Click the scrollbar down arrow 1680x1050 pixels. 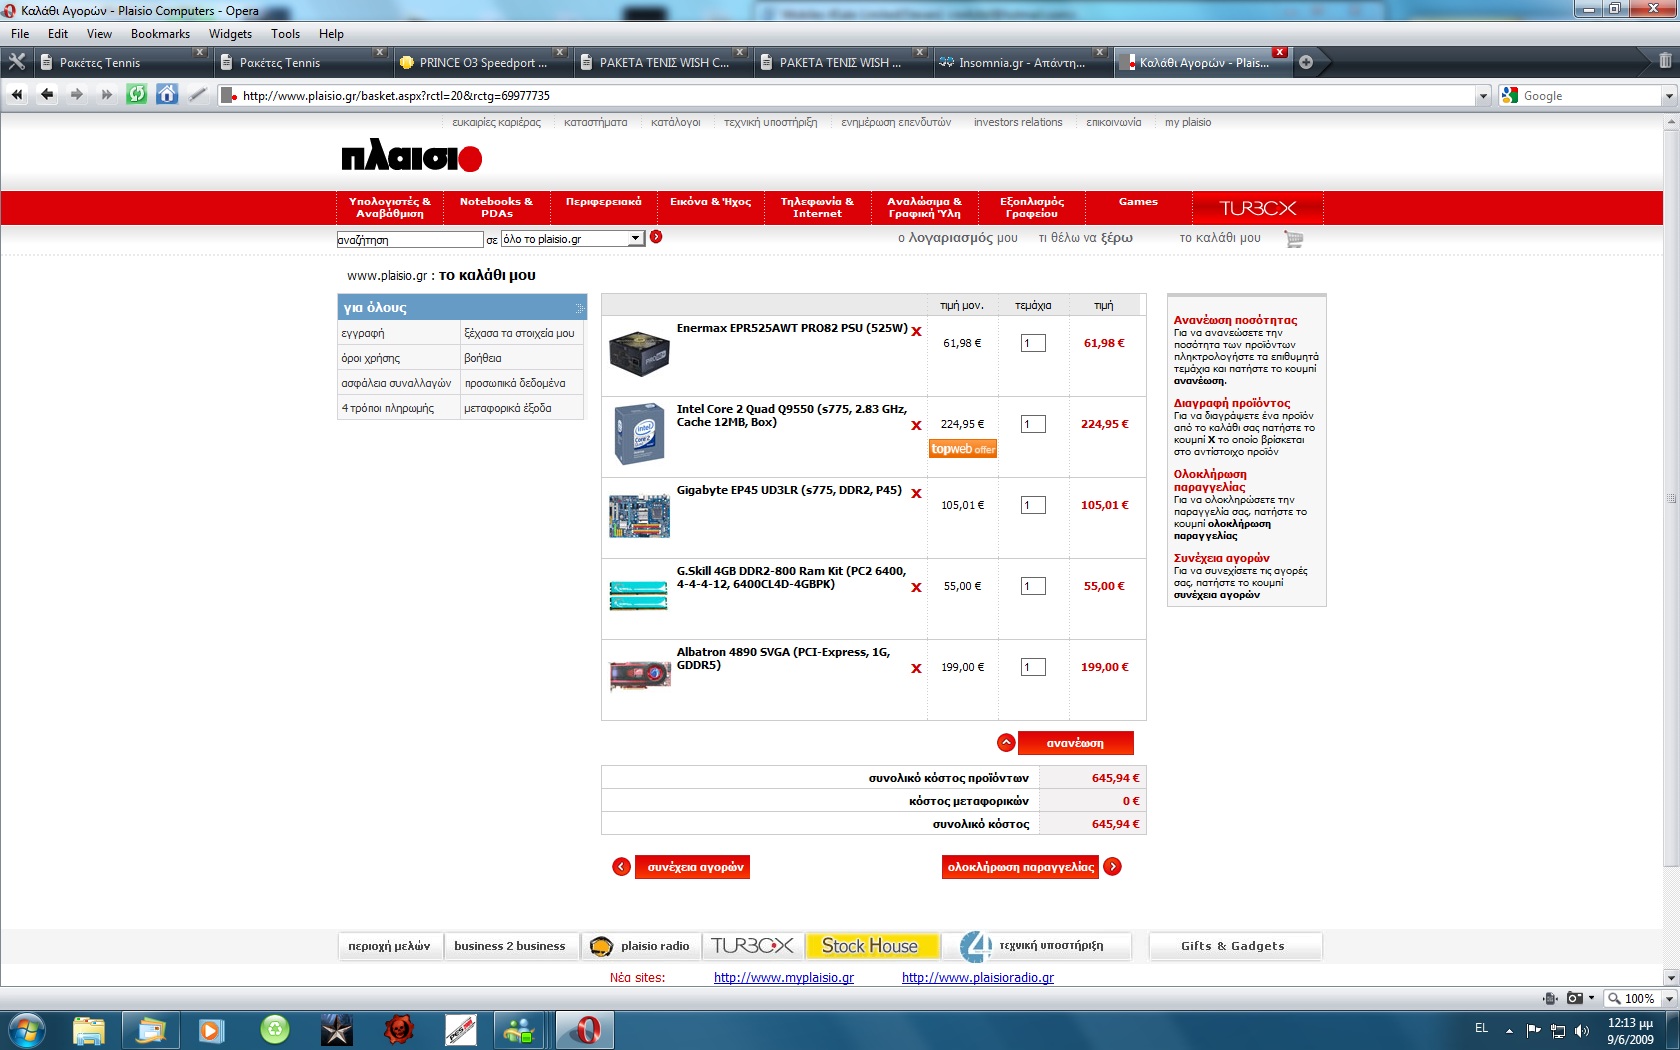coord(1670,977)
